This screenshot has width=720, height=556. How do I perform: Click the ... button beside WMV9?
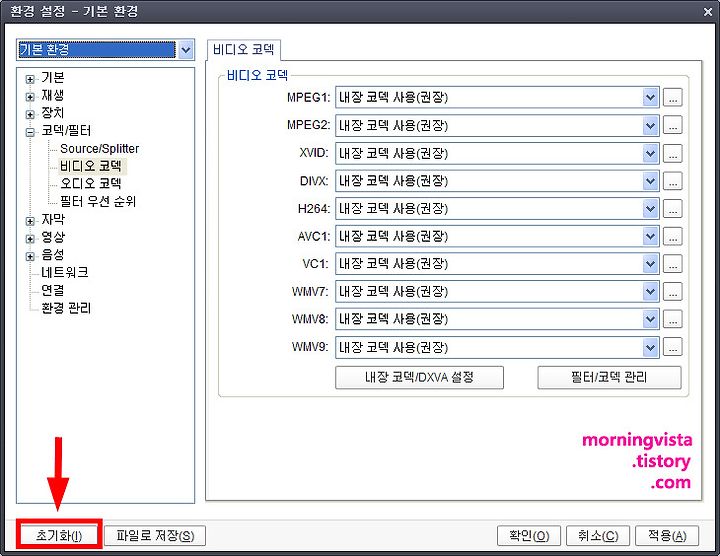[x=673, y=348]
